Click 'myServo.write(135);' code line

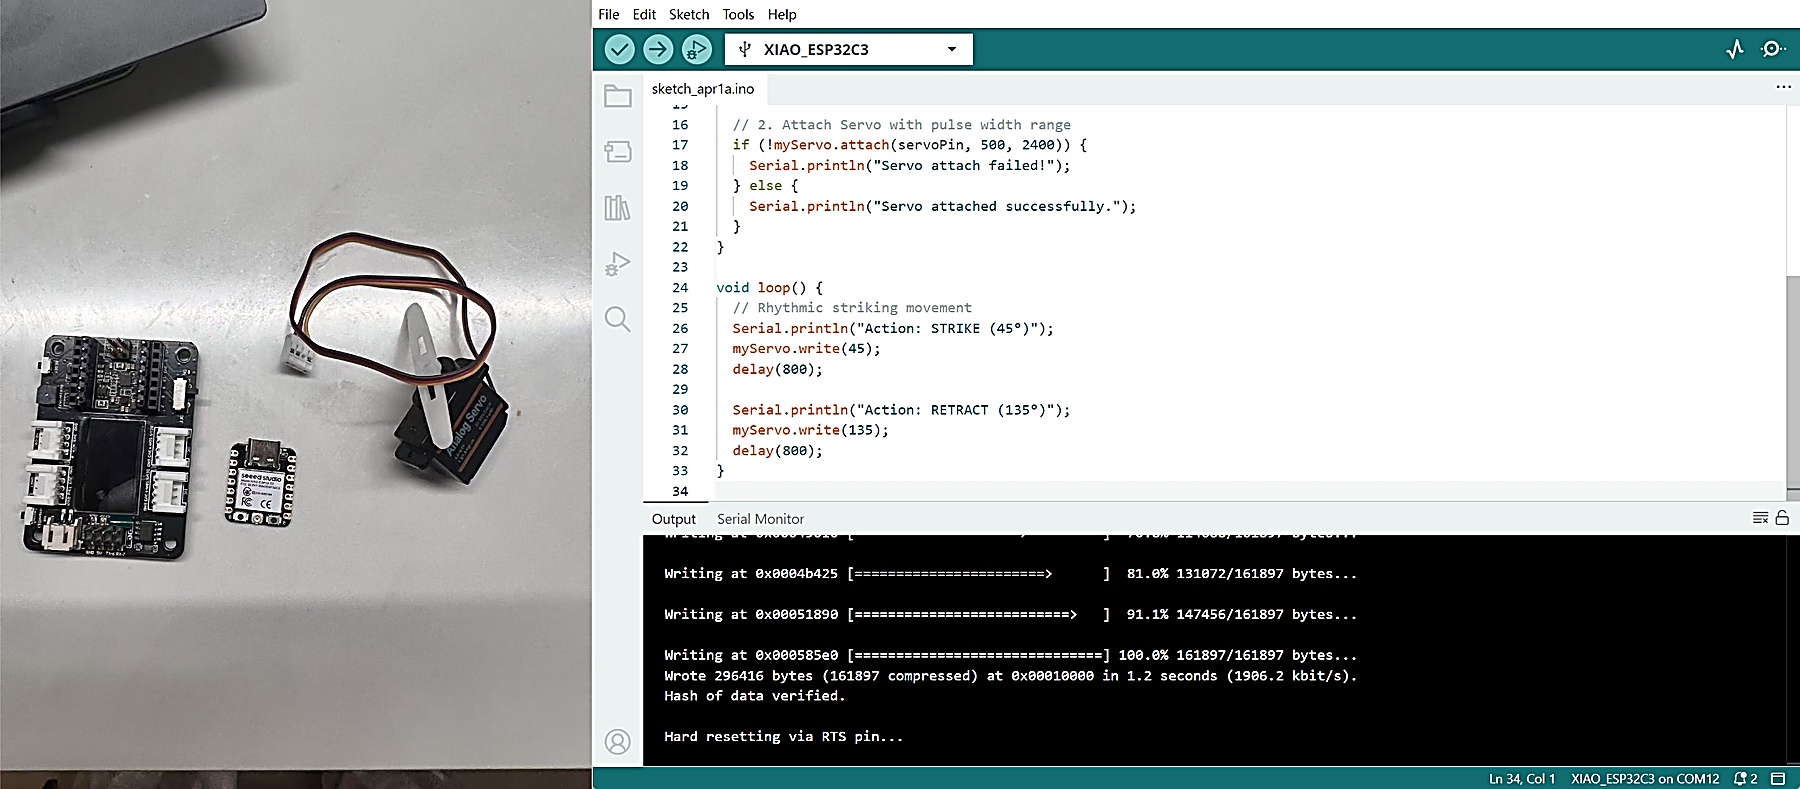[810, 430]
